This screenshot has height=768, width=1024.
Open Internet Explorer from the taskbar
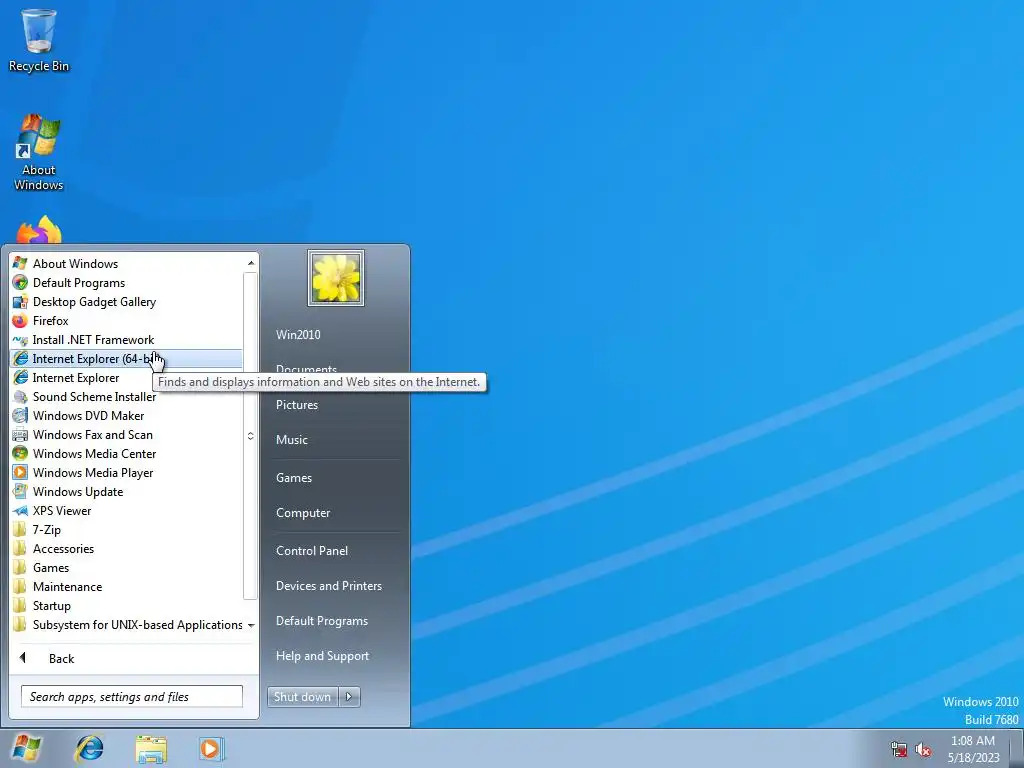click(x=89, y=748)
